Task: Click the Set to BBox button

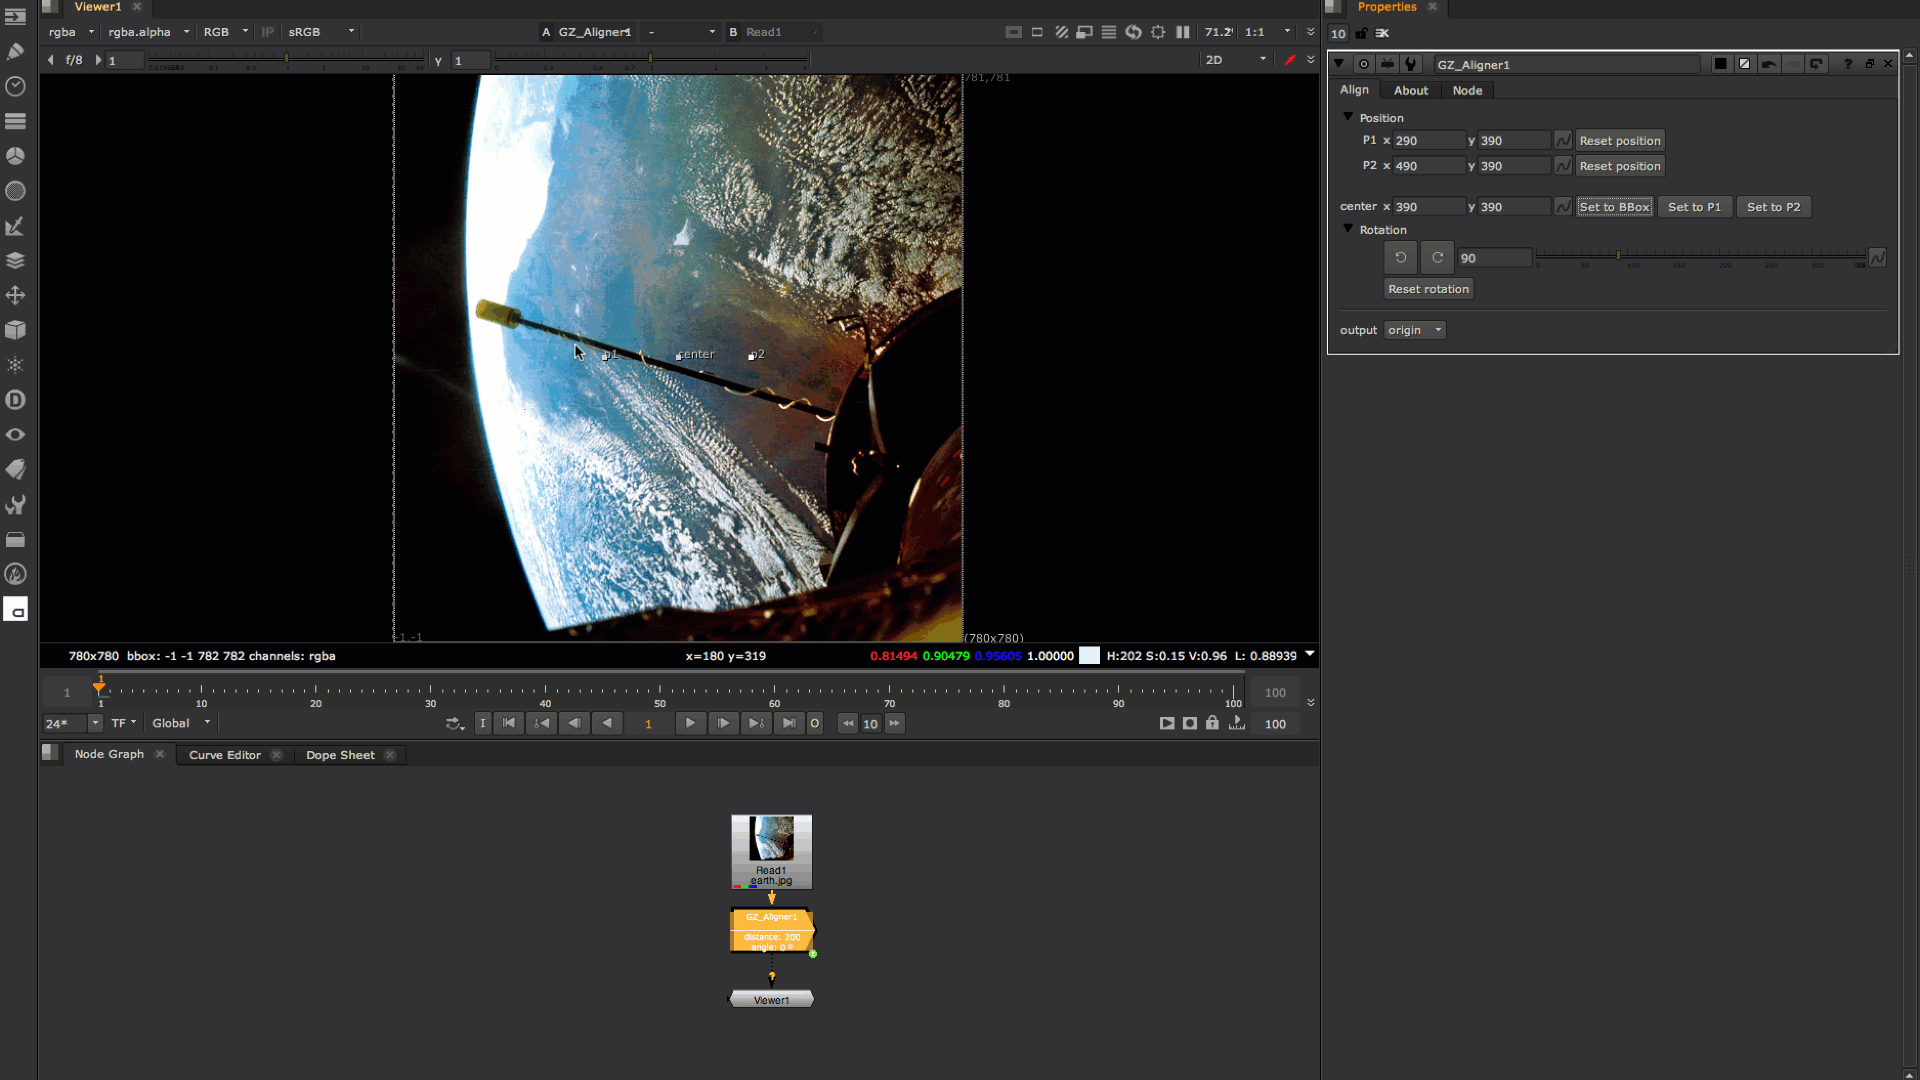Action: click(x=1614, y=207)
